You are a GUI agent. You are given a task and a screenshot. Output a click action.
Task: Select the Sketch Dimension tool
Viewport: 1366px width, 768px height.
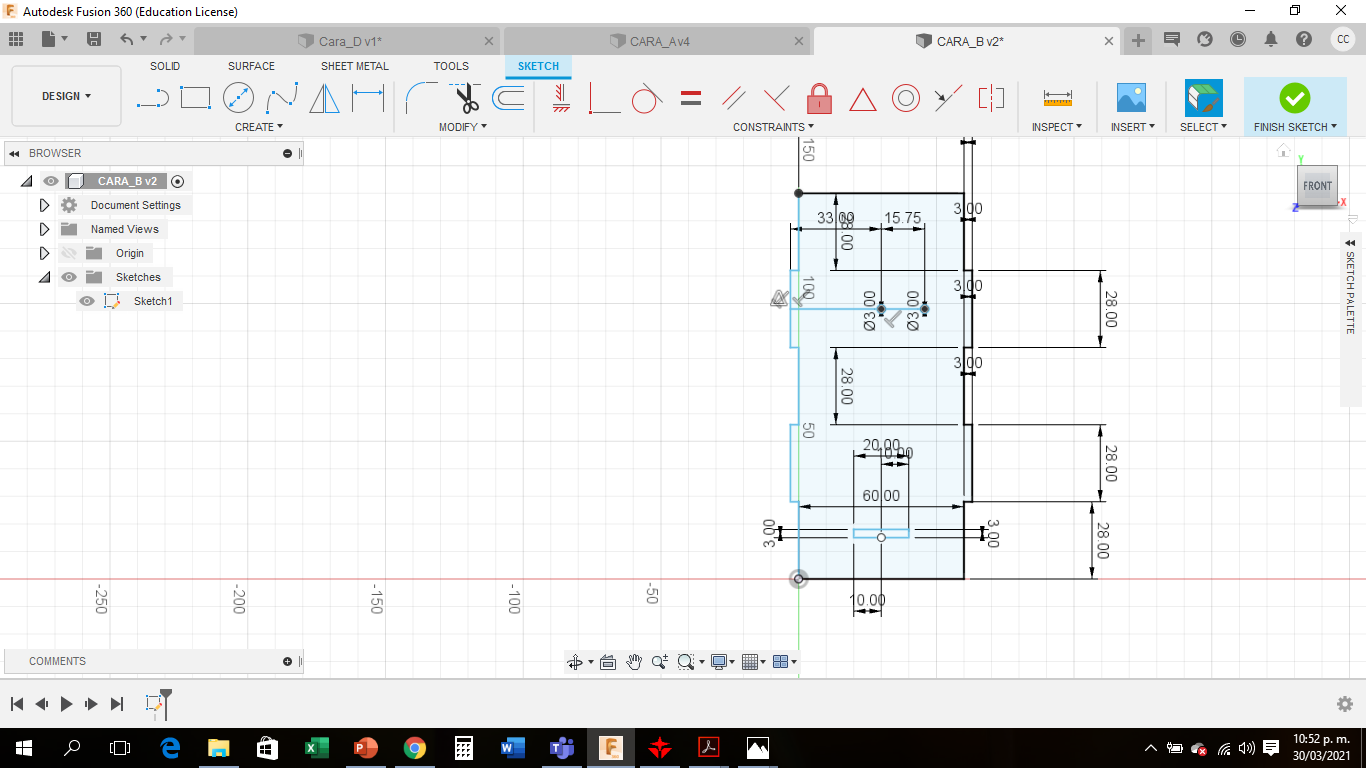pyautogui.click(x=368, y=98)
